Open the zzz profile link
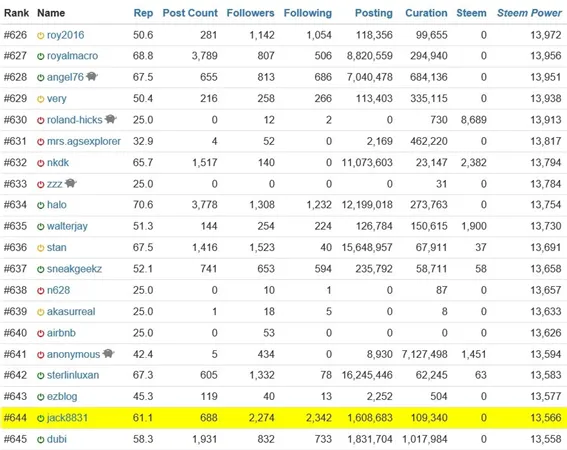This screenshot has width=567, height=450. [55, 184]
